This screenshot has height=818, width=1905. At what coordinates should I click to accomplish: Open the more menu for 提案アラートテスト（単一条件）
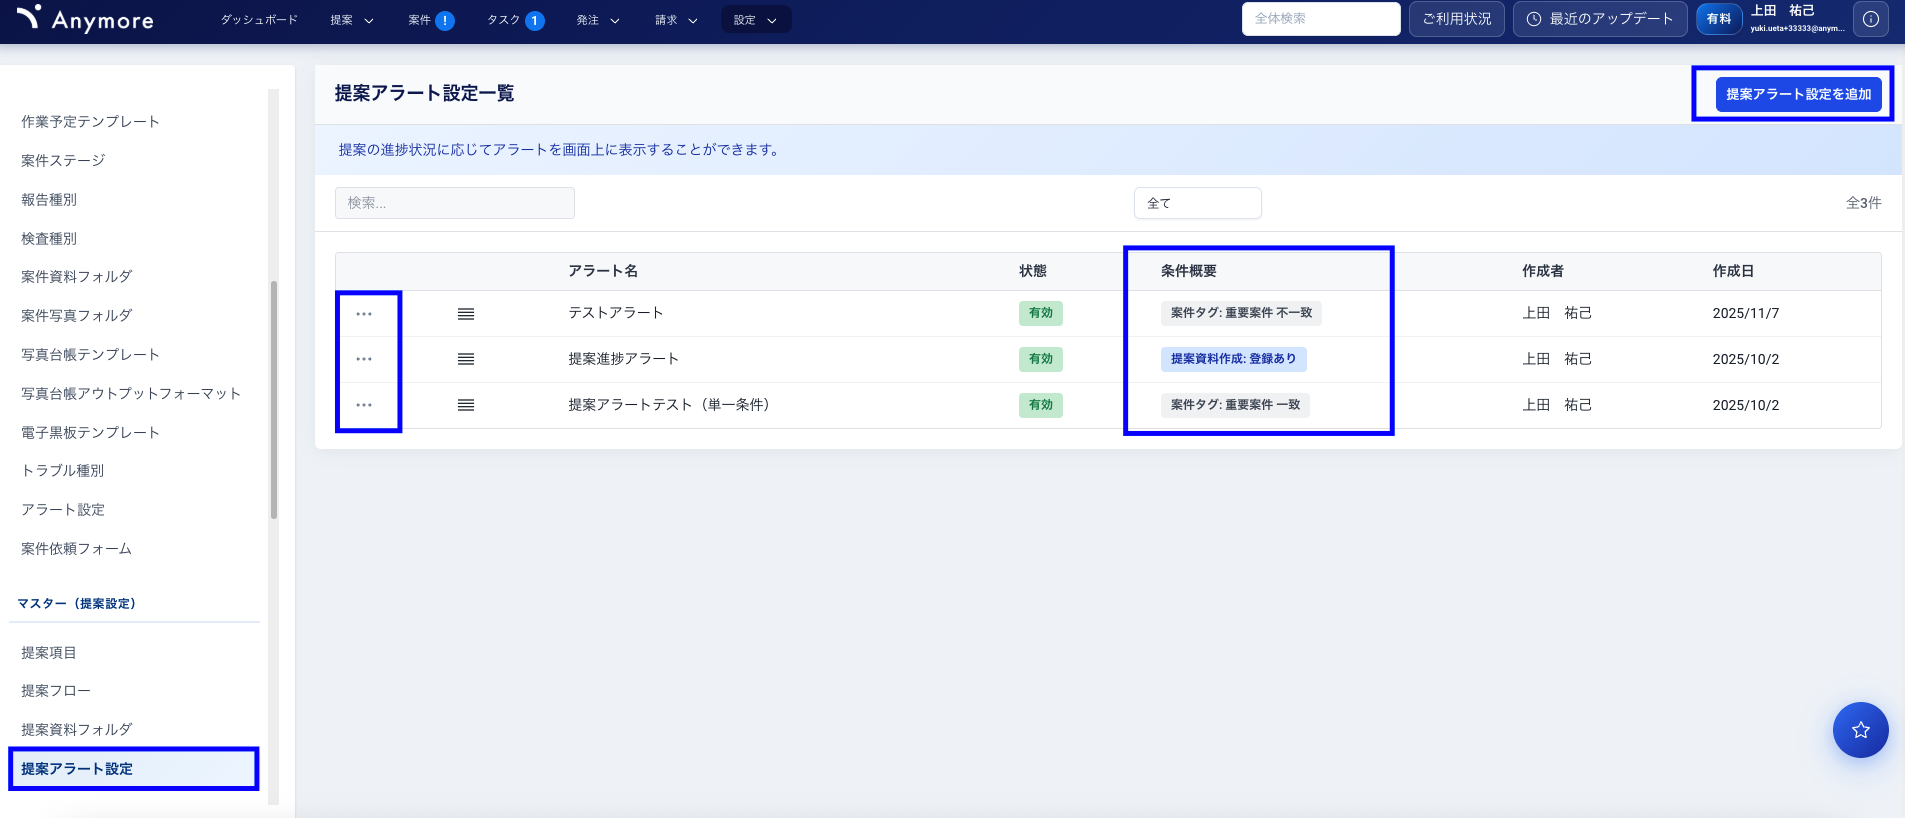364,405
